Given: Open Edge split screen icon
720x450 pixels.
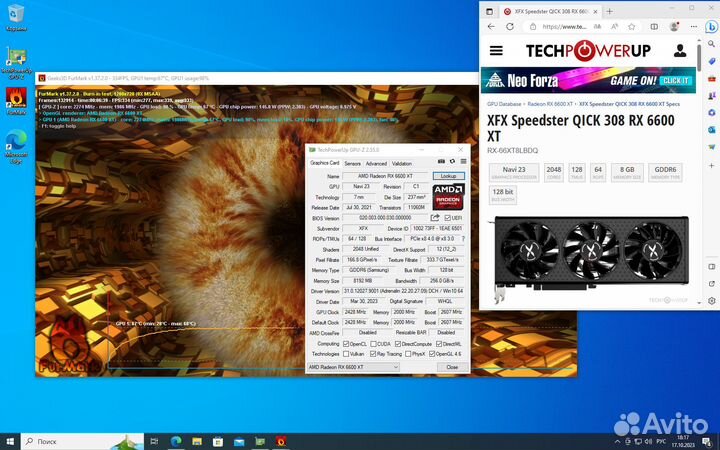Looking at the screenshot, I should (x=654, y=27).
